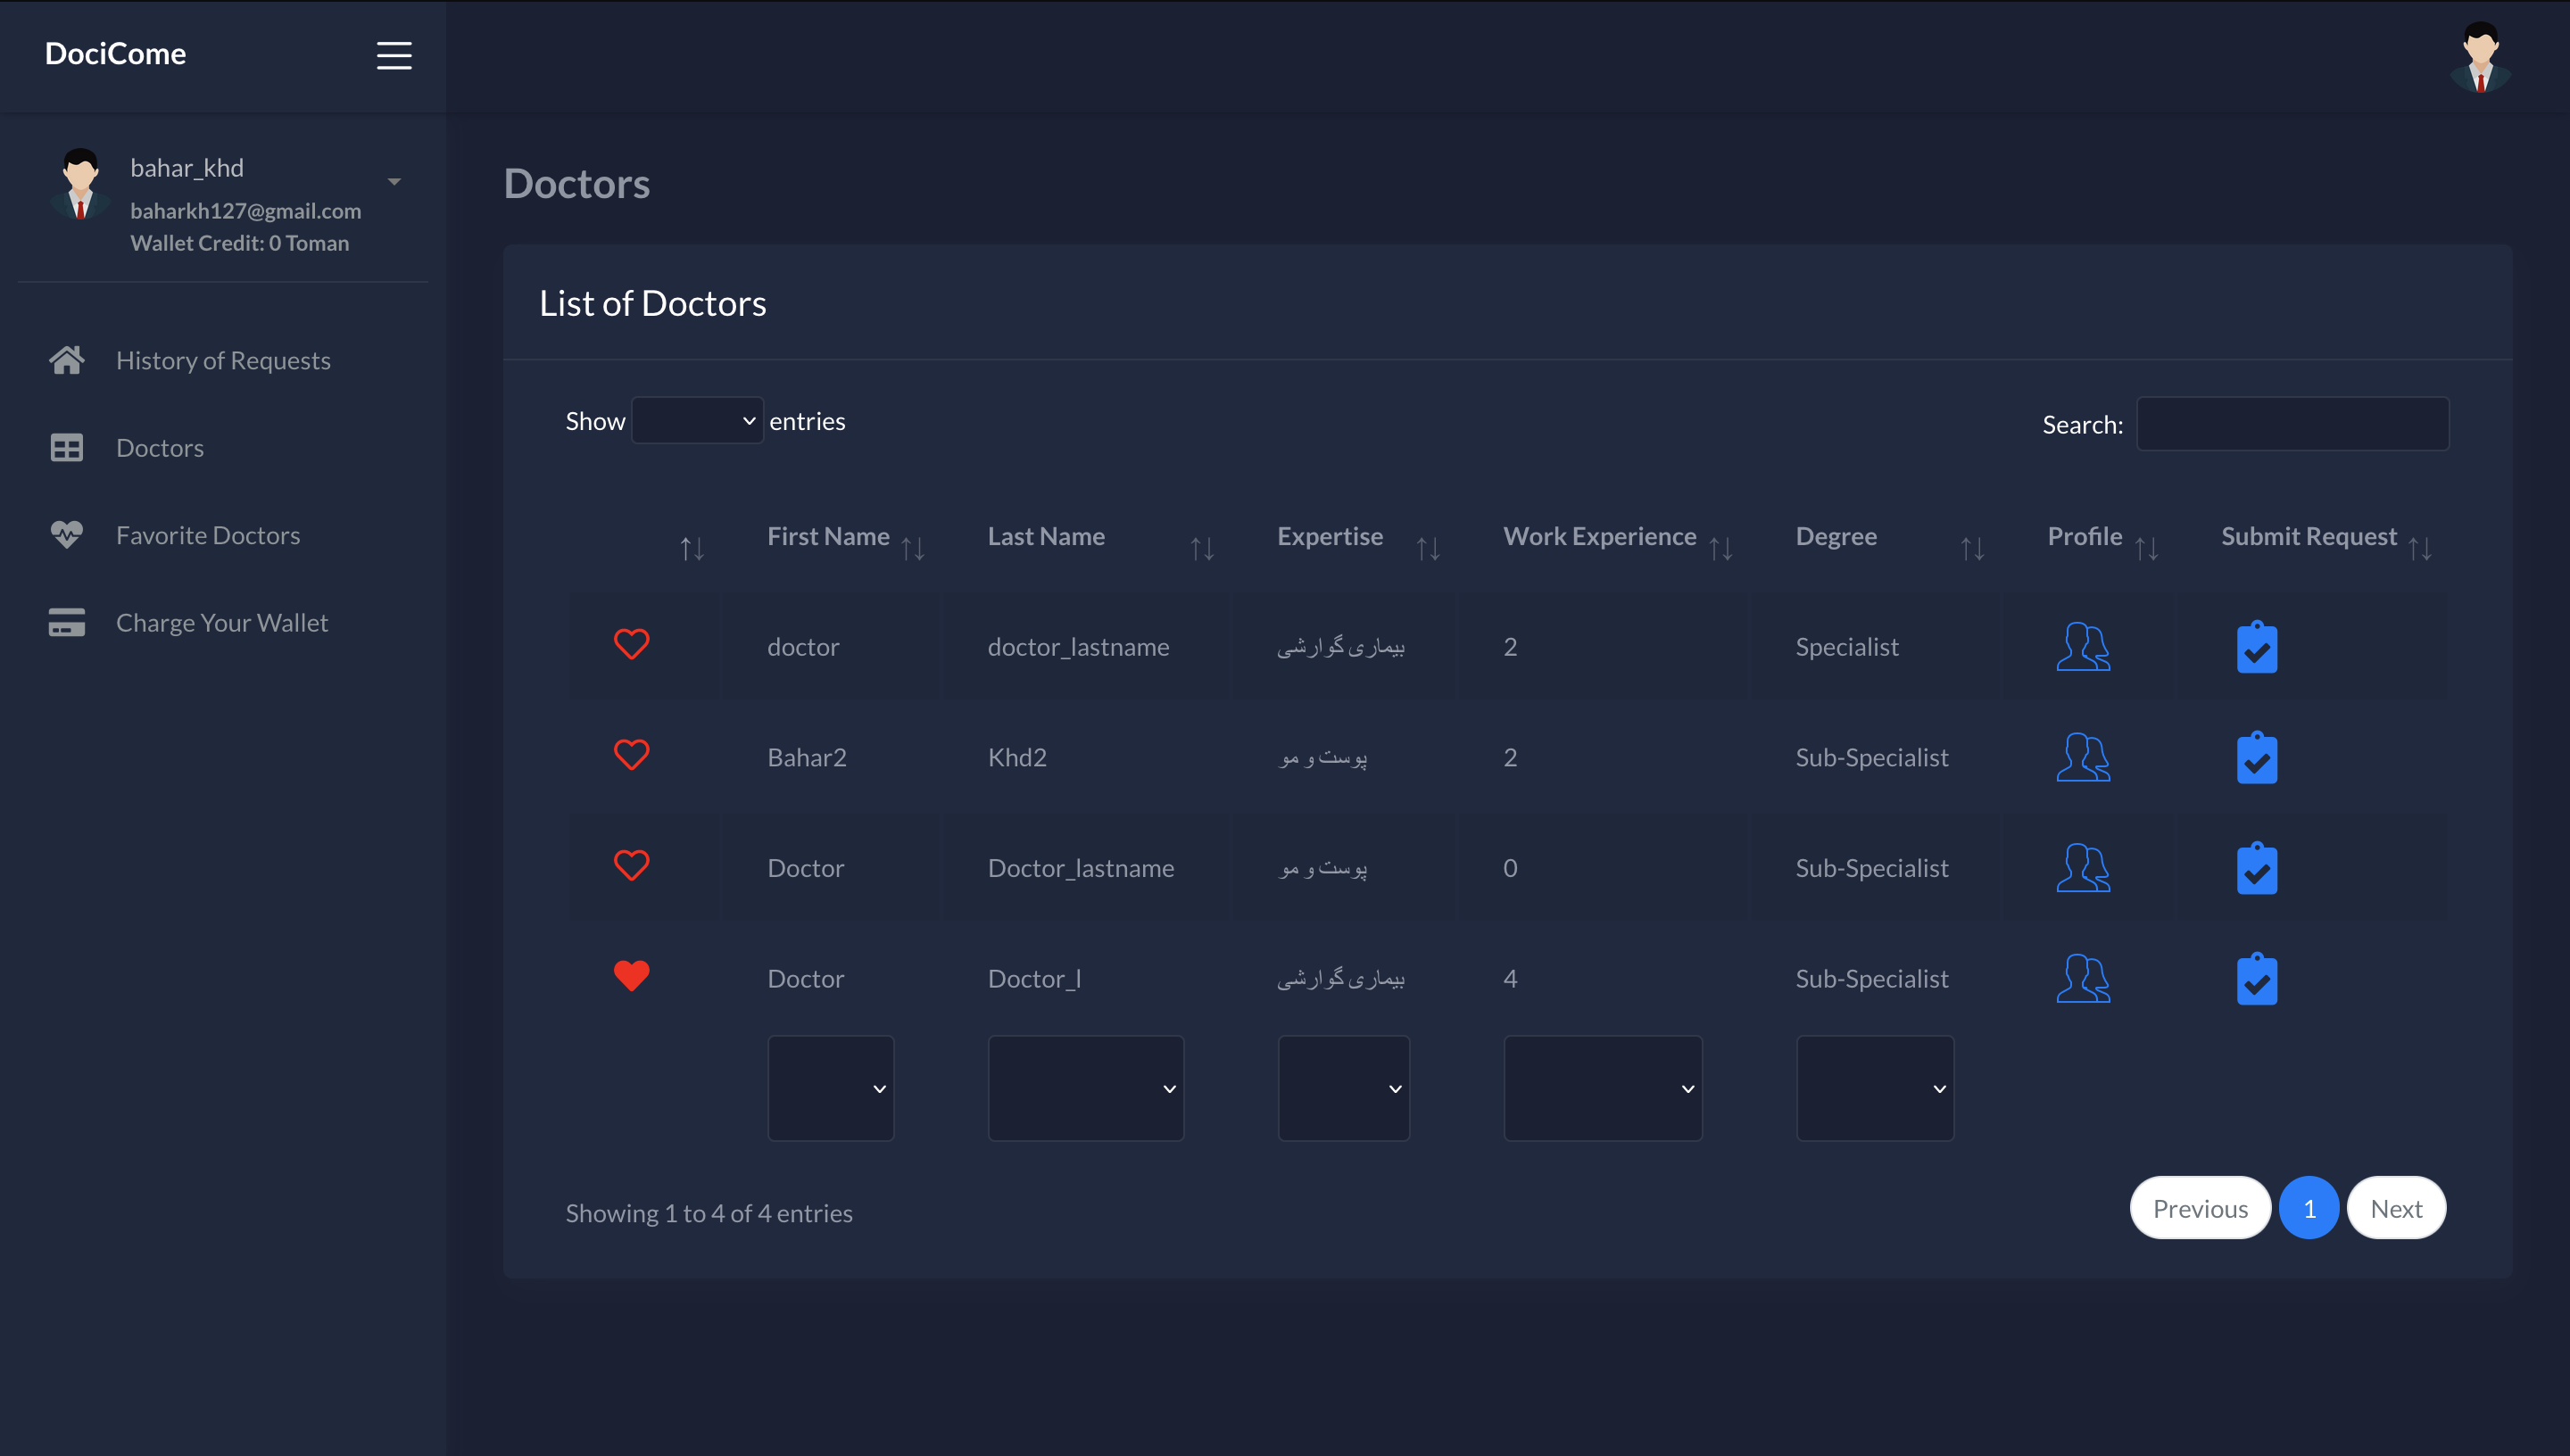Open profile icon for Bahar2 Khd2
Screen dimensions: 2570x1456
coord(2083,757)
